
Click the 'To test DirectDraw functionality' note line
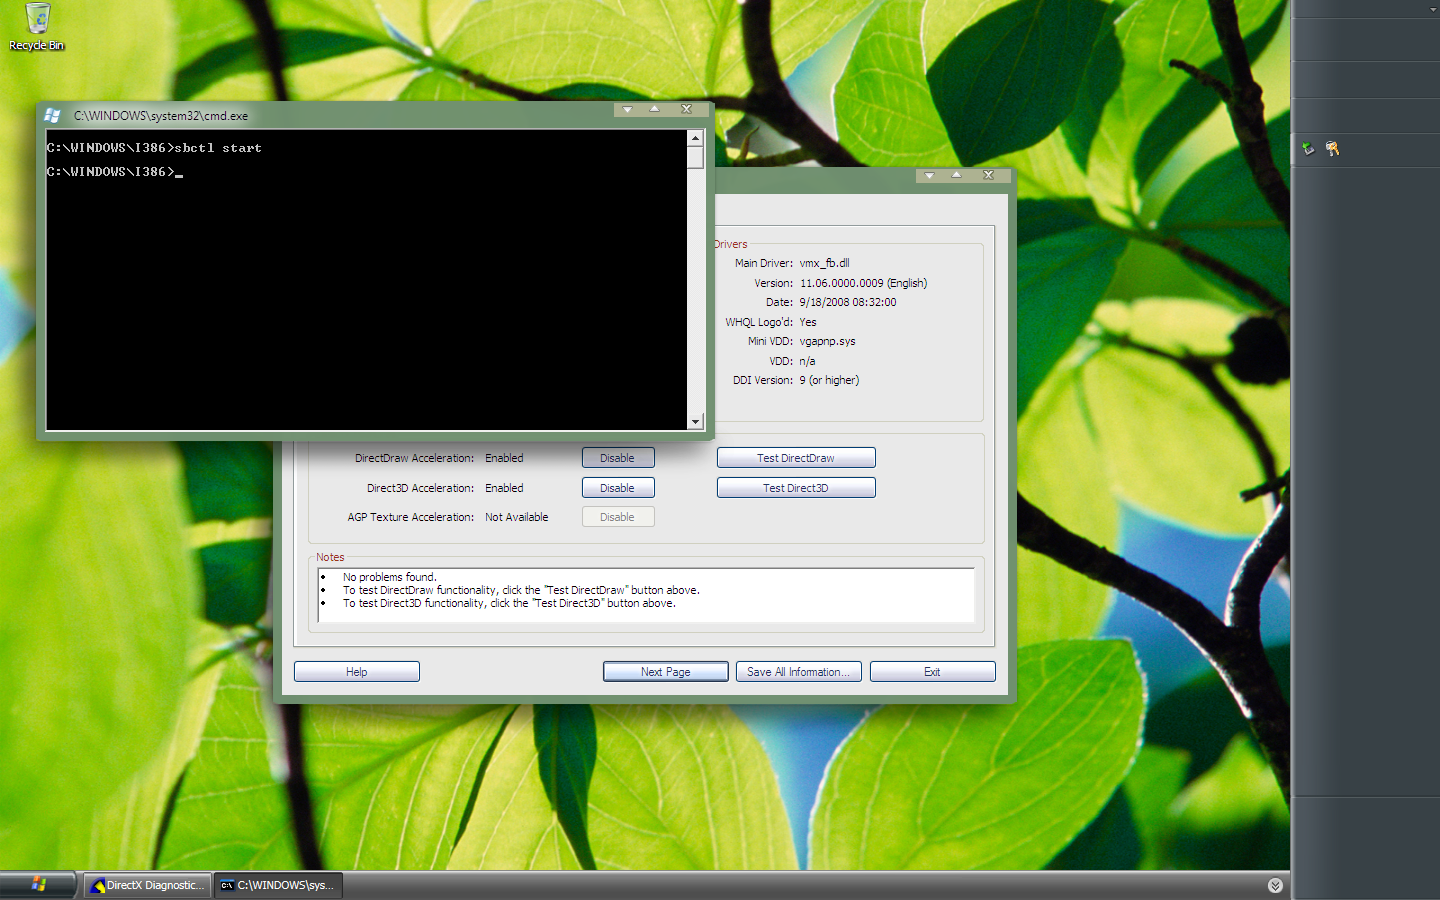click(521, 590)
